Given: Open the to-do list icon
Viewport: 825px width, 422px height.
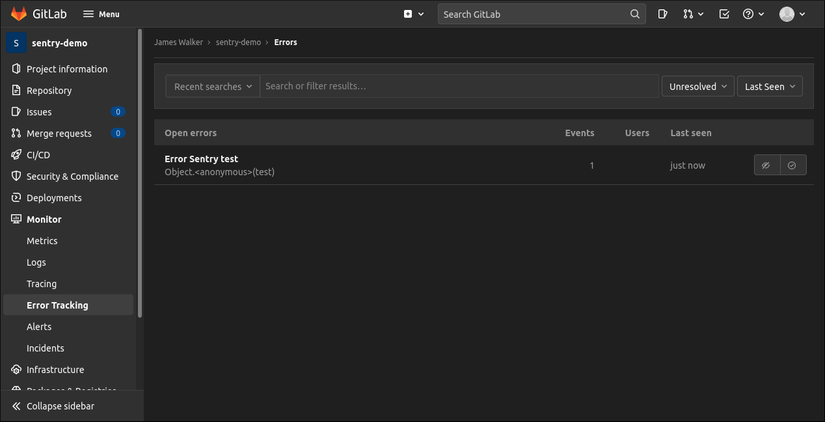Looking at the screenshot, I should click(724, 14).
